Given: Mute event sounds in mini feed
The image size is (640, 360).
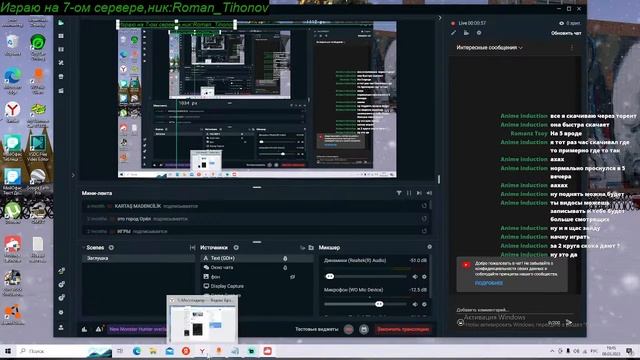Looking at the screenshot, I should (x=429, y=193).
